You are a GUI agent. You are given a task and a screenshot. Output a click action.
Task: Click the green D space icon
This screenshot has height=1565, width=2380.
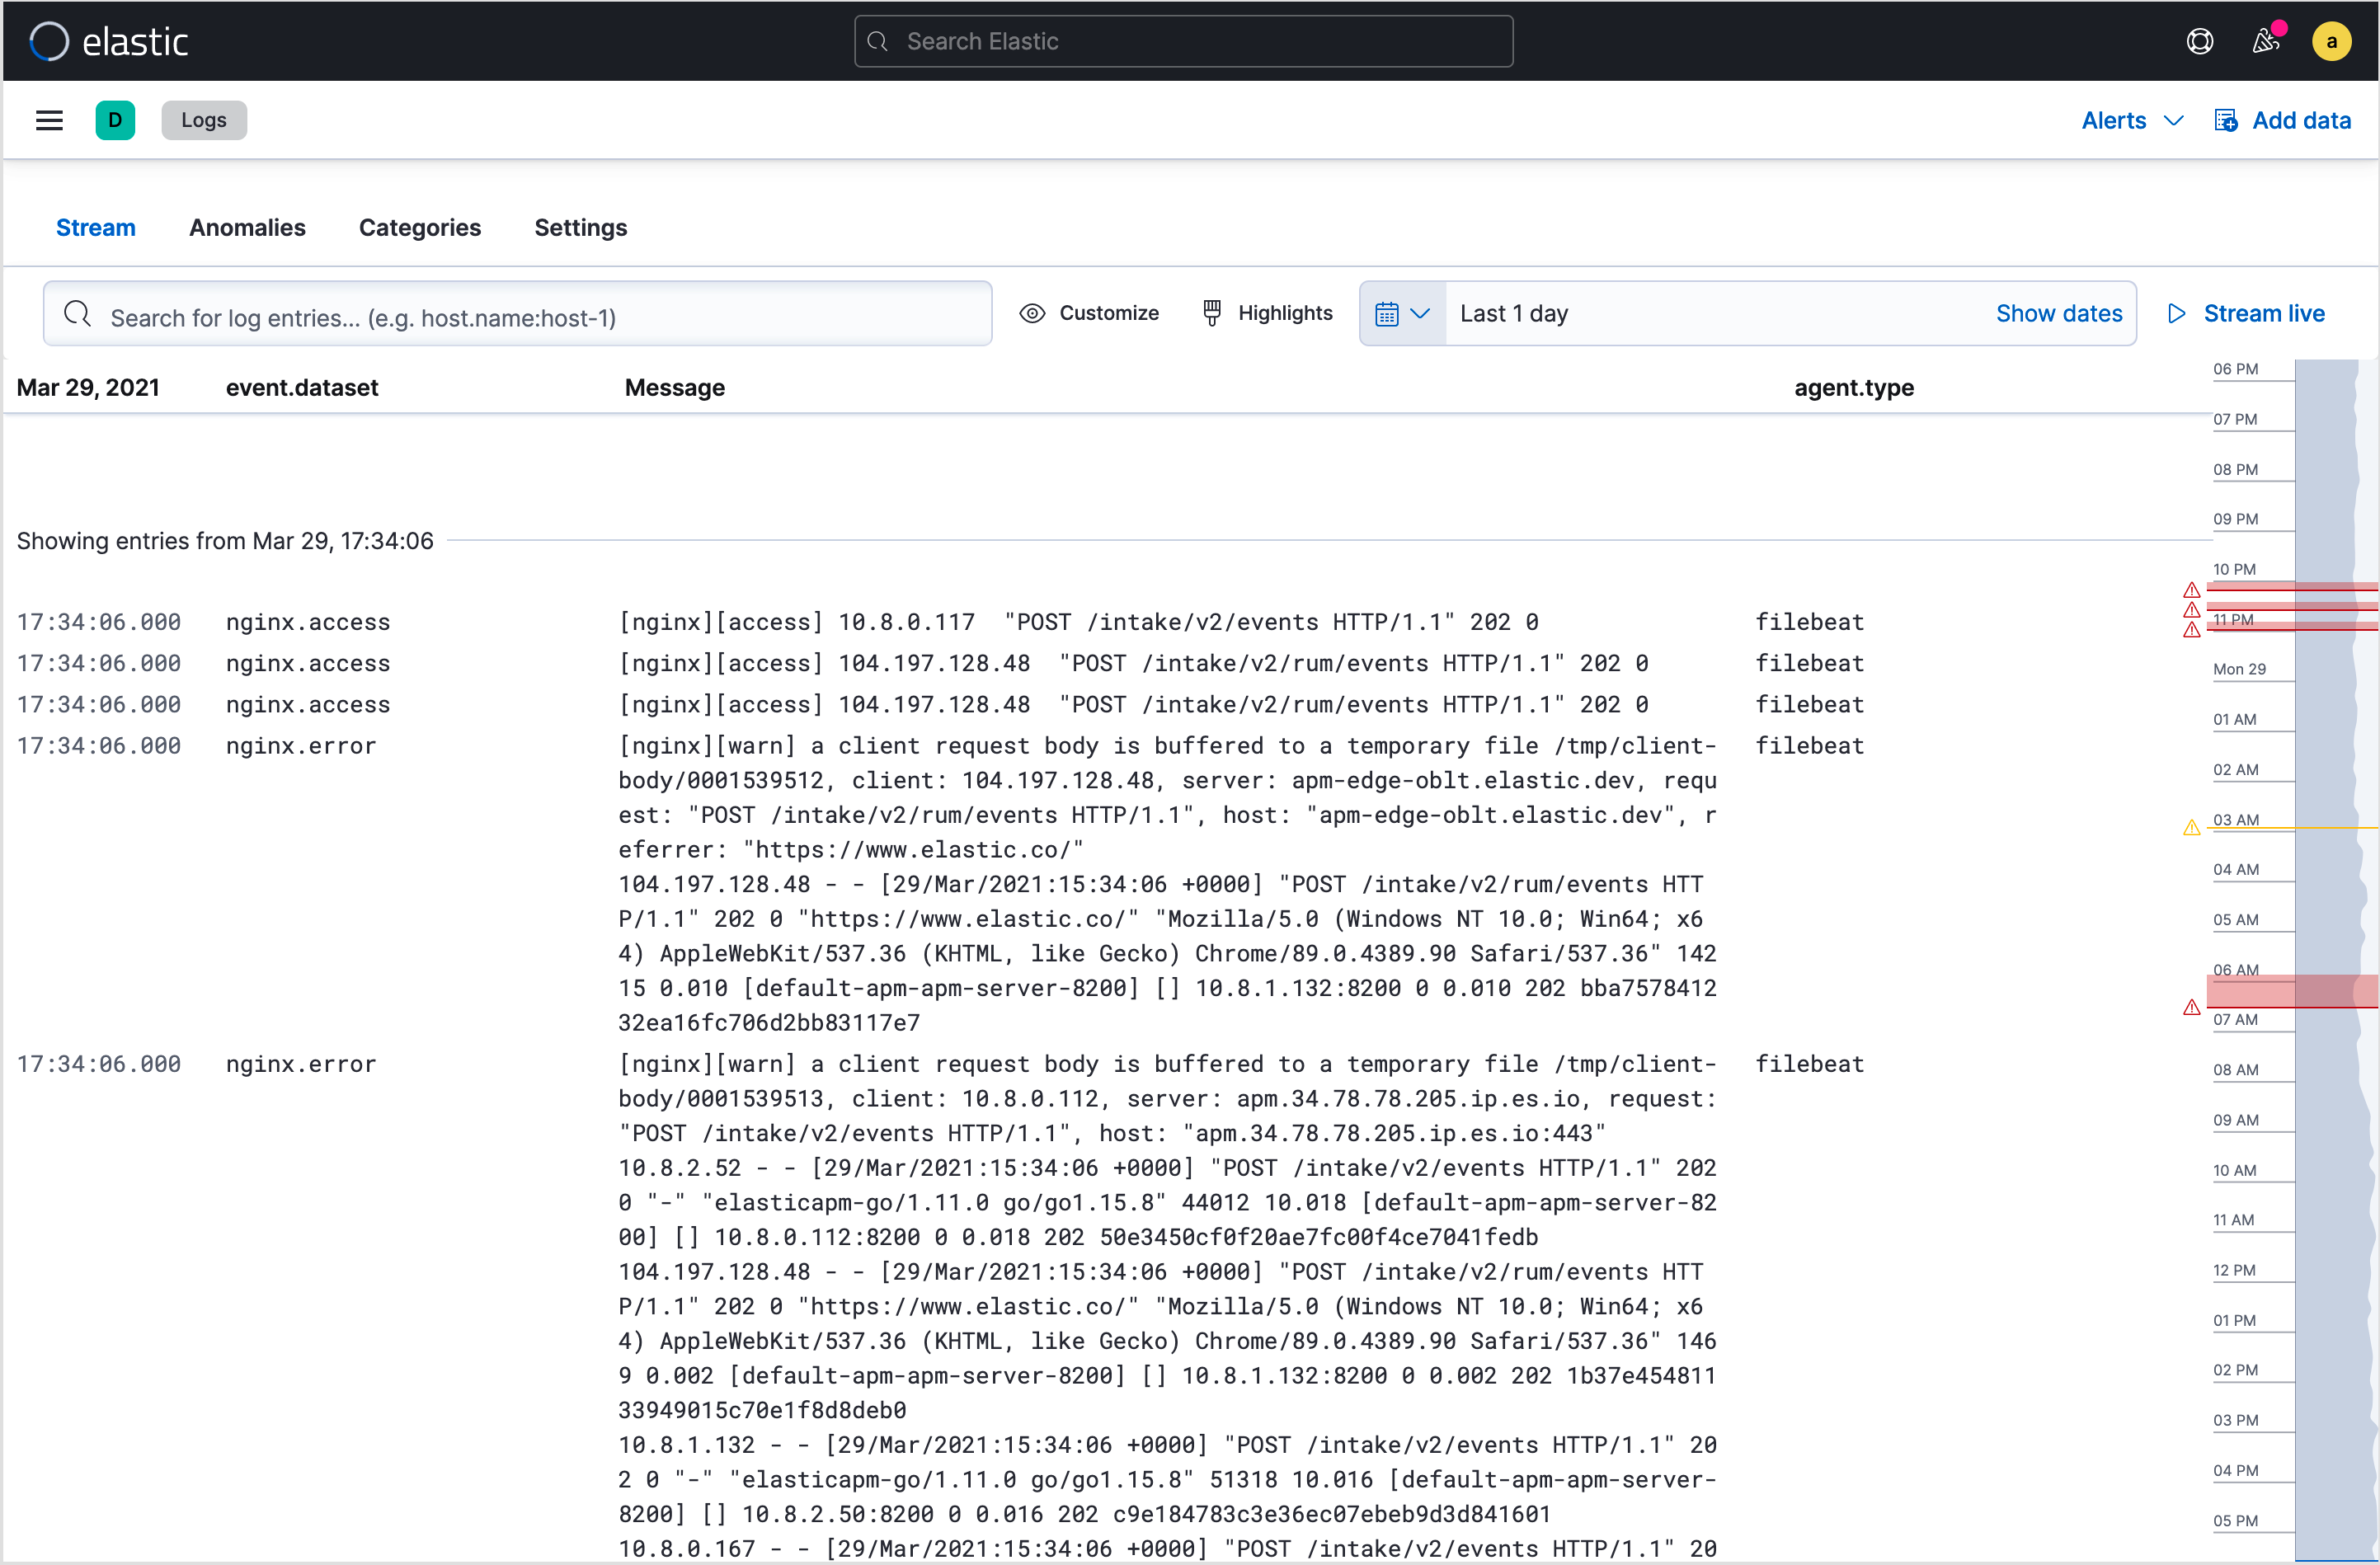point(115,120)
